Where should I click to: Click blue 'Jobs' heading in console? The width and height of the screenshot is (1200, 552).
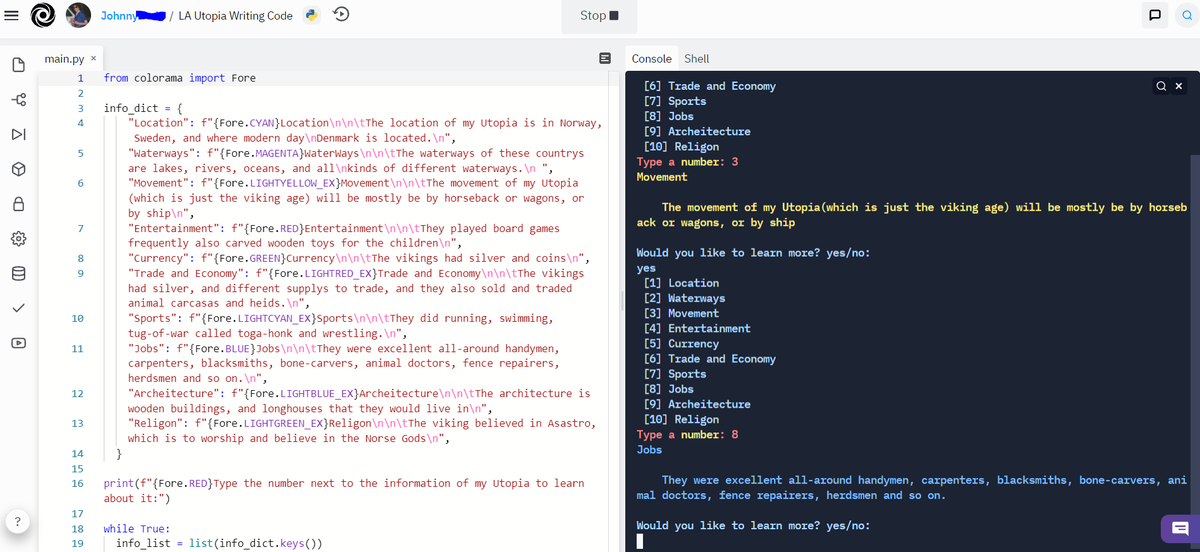[649, 450]
